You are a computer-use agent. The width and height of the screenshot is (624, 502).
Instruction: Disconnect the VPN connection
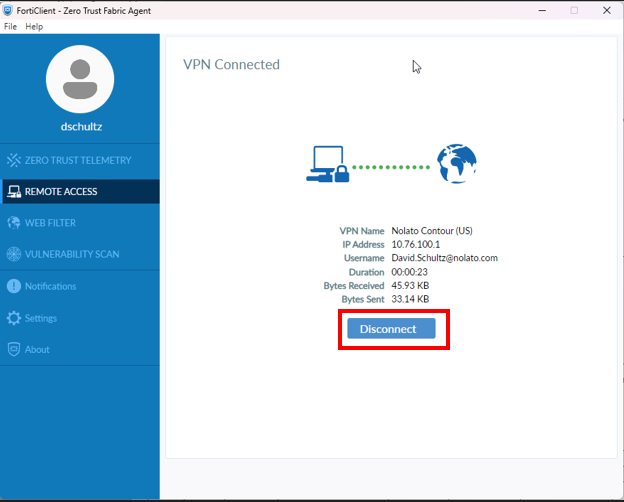[x=391, y=328]
